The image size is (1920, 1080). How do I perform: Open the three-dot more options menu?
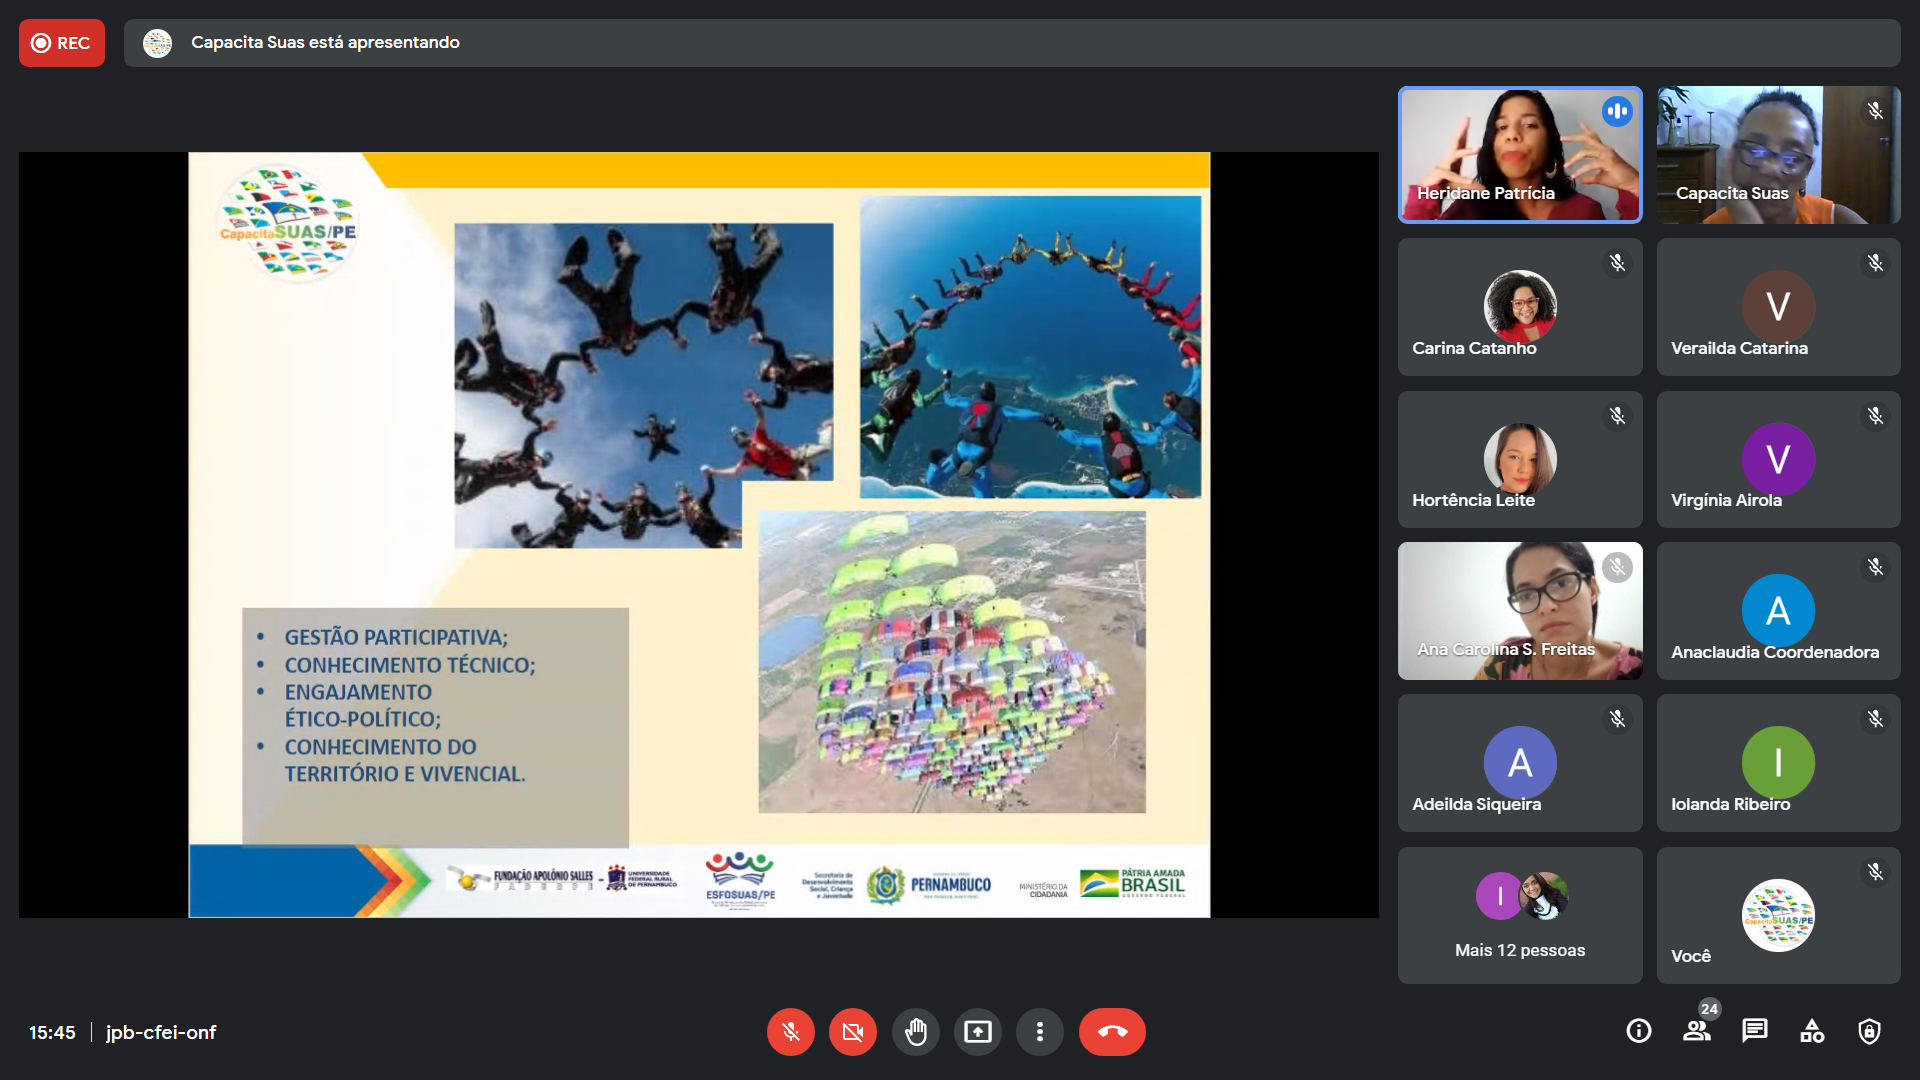1040,1032
